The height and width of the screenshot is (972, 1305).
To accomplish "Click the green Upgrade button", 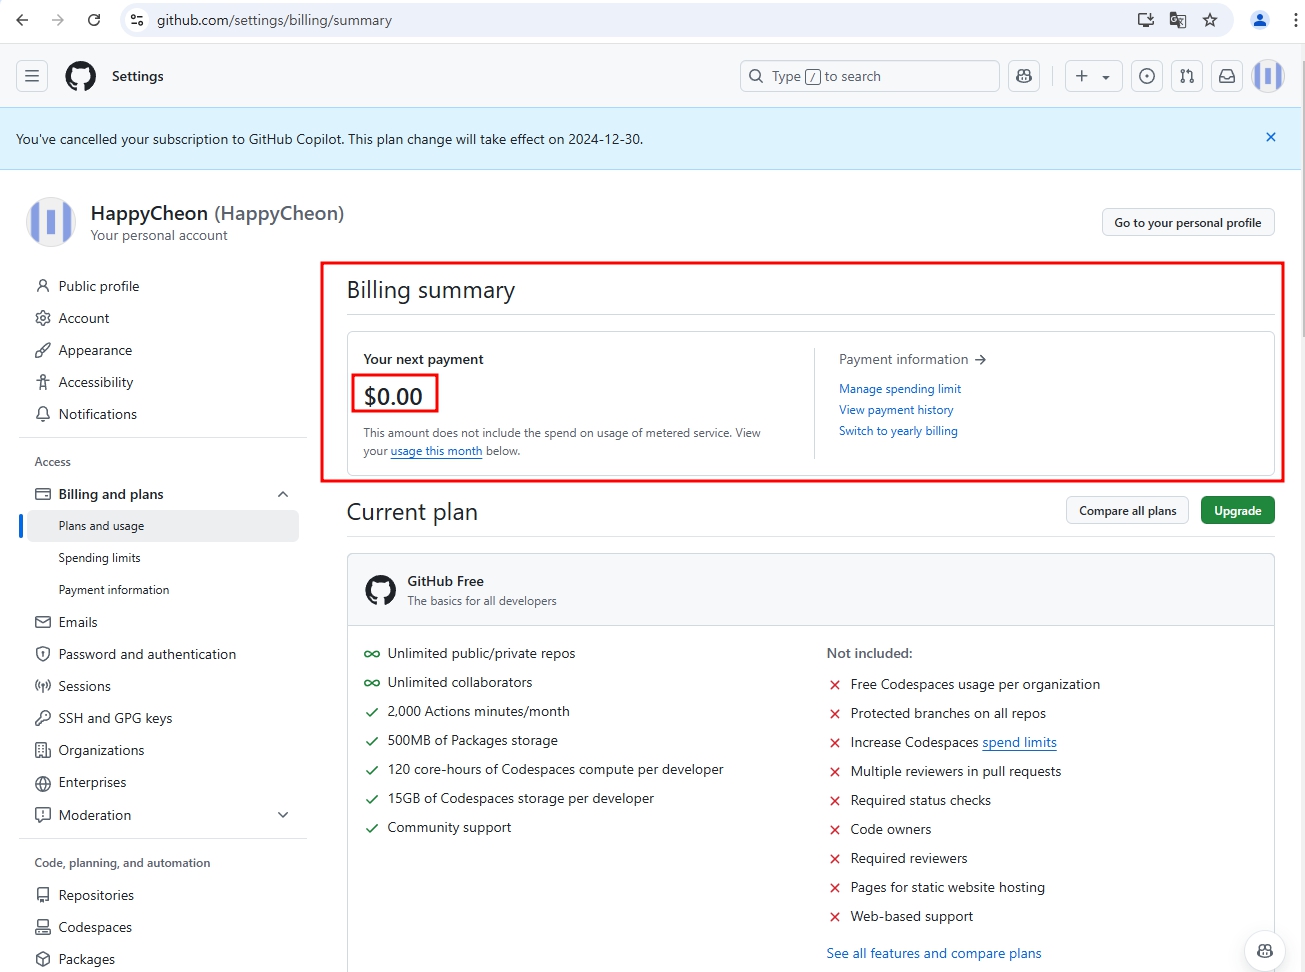I will pos(1238,511).
